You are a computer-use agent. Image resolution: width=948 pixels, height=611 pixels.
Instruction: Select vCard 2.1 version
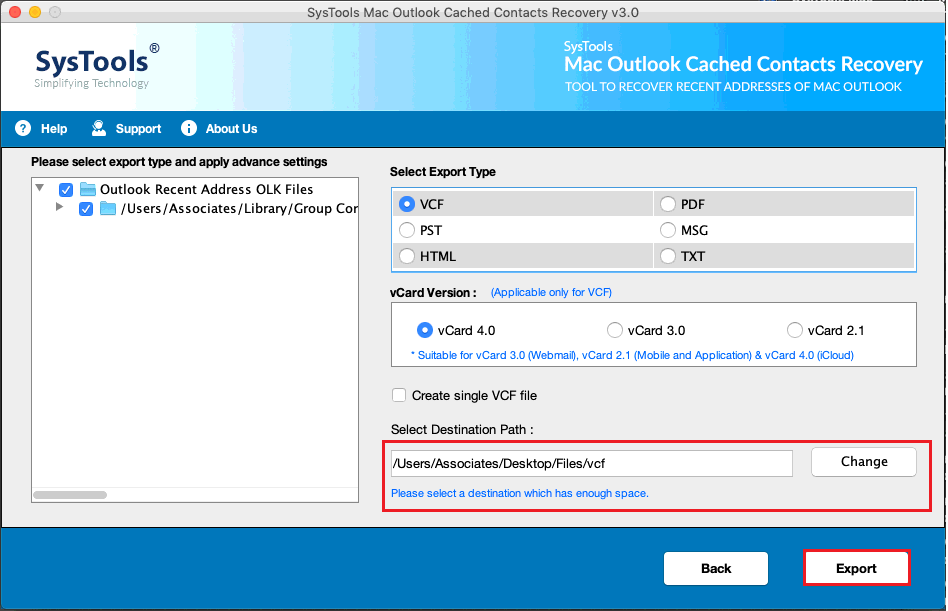[794, 330]
